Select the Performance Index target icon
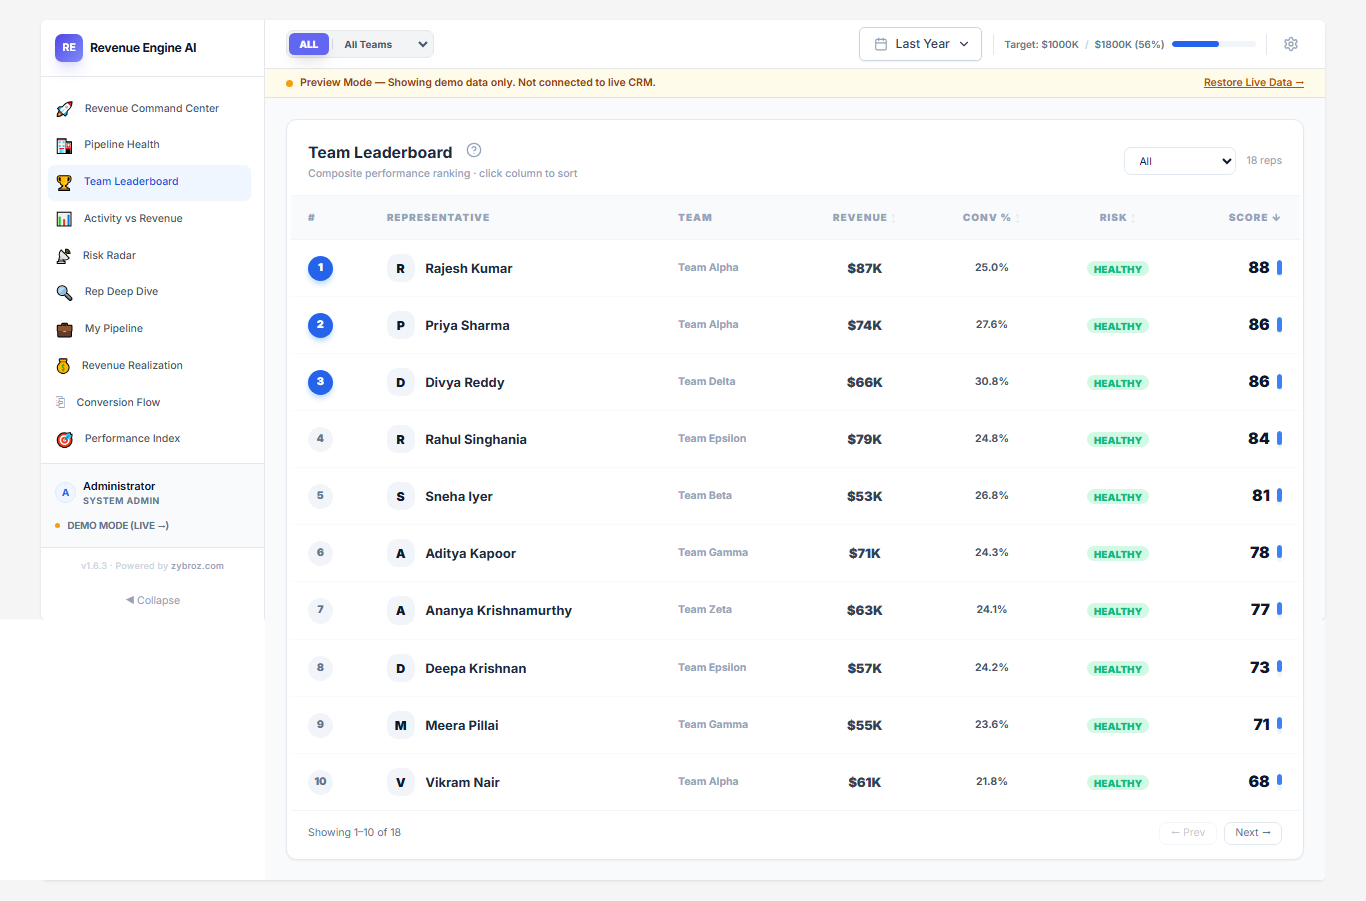The image size is (1366, 901). pos(65,438)
